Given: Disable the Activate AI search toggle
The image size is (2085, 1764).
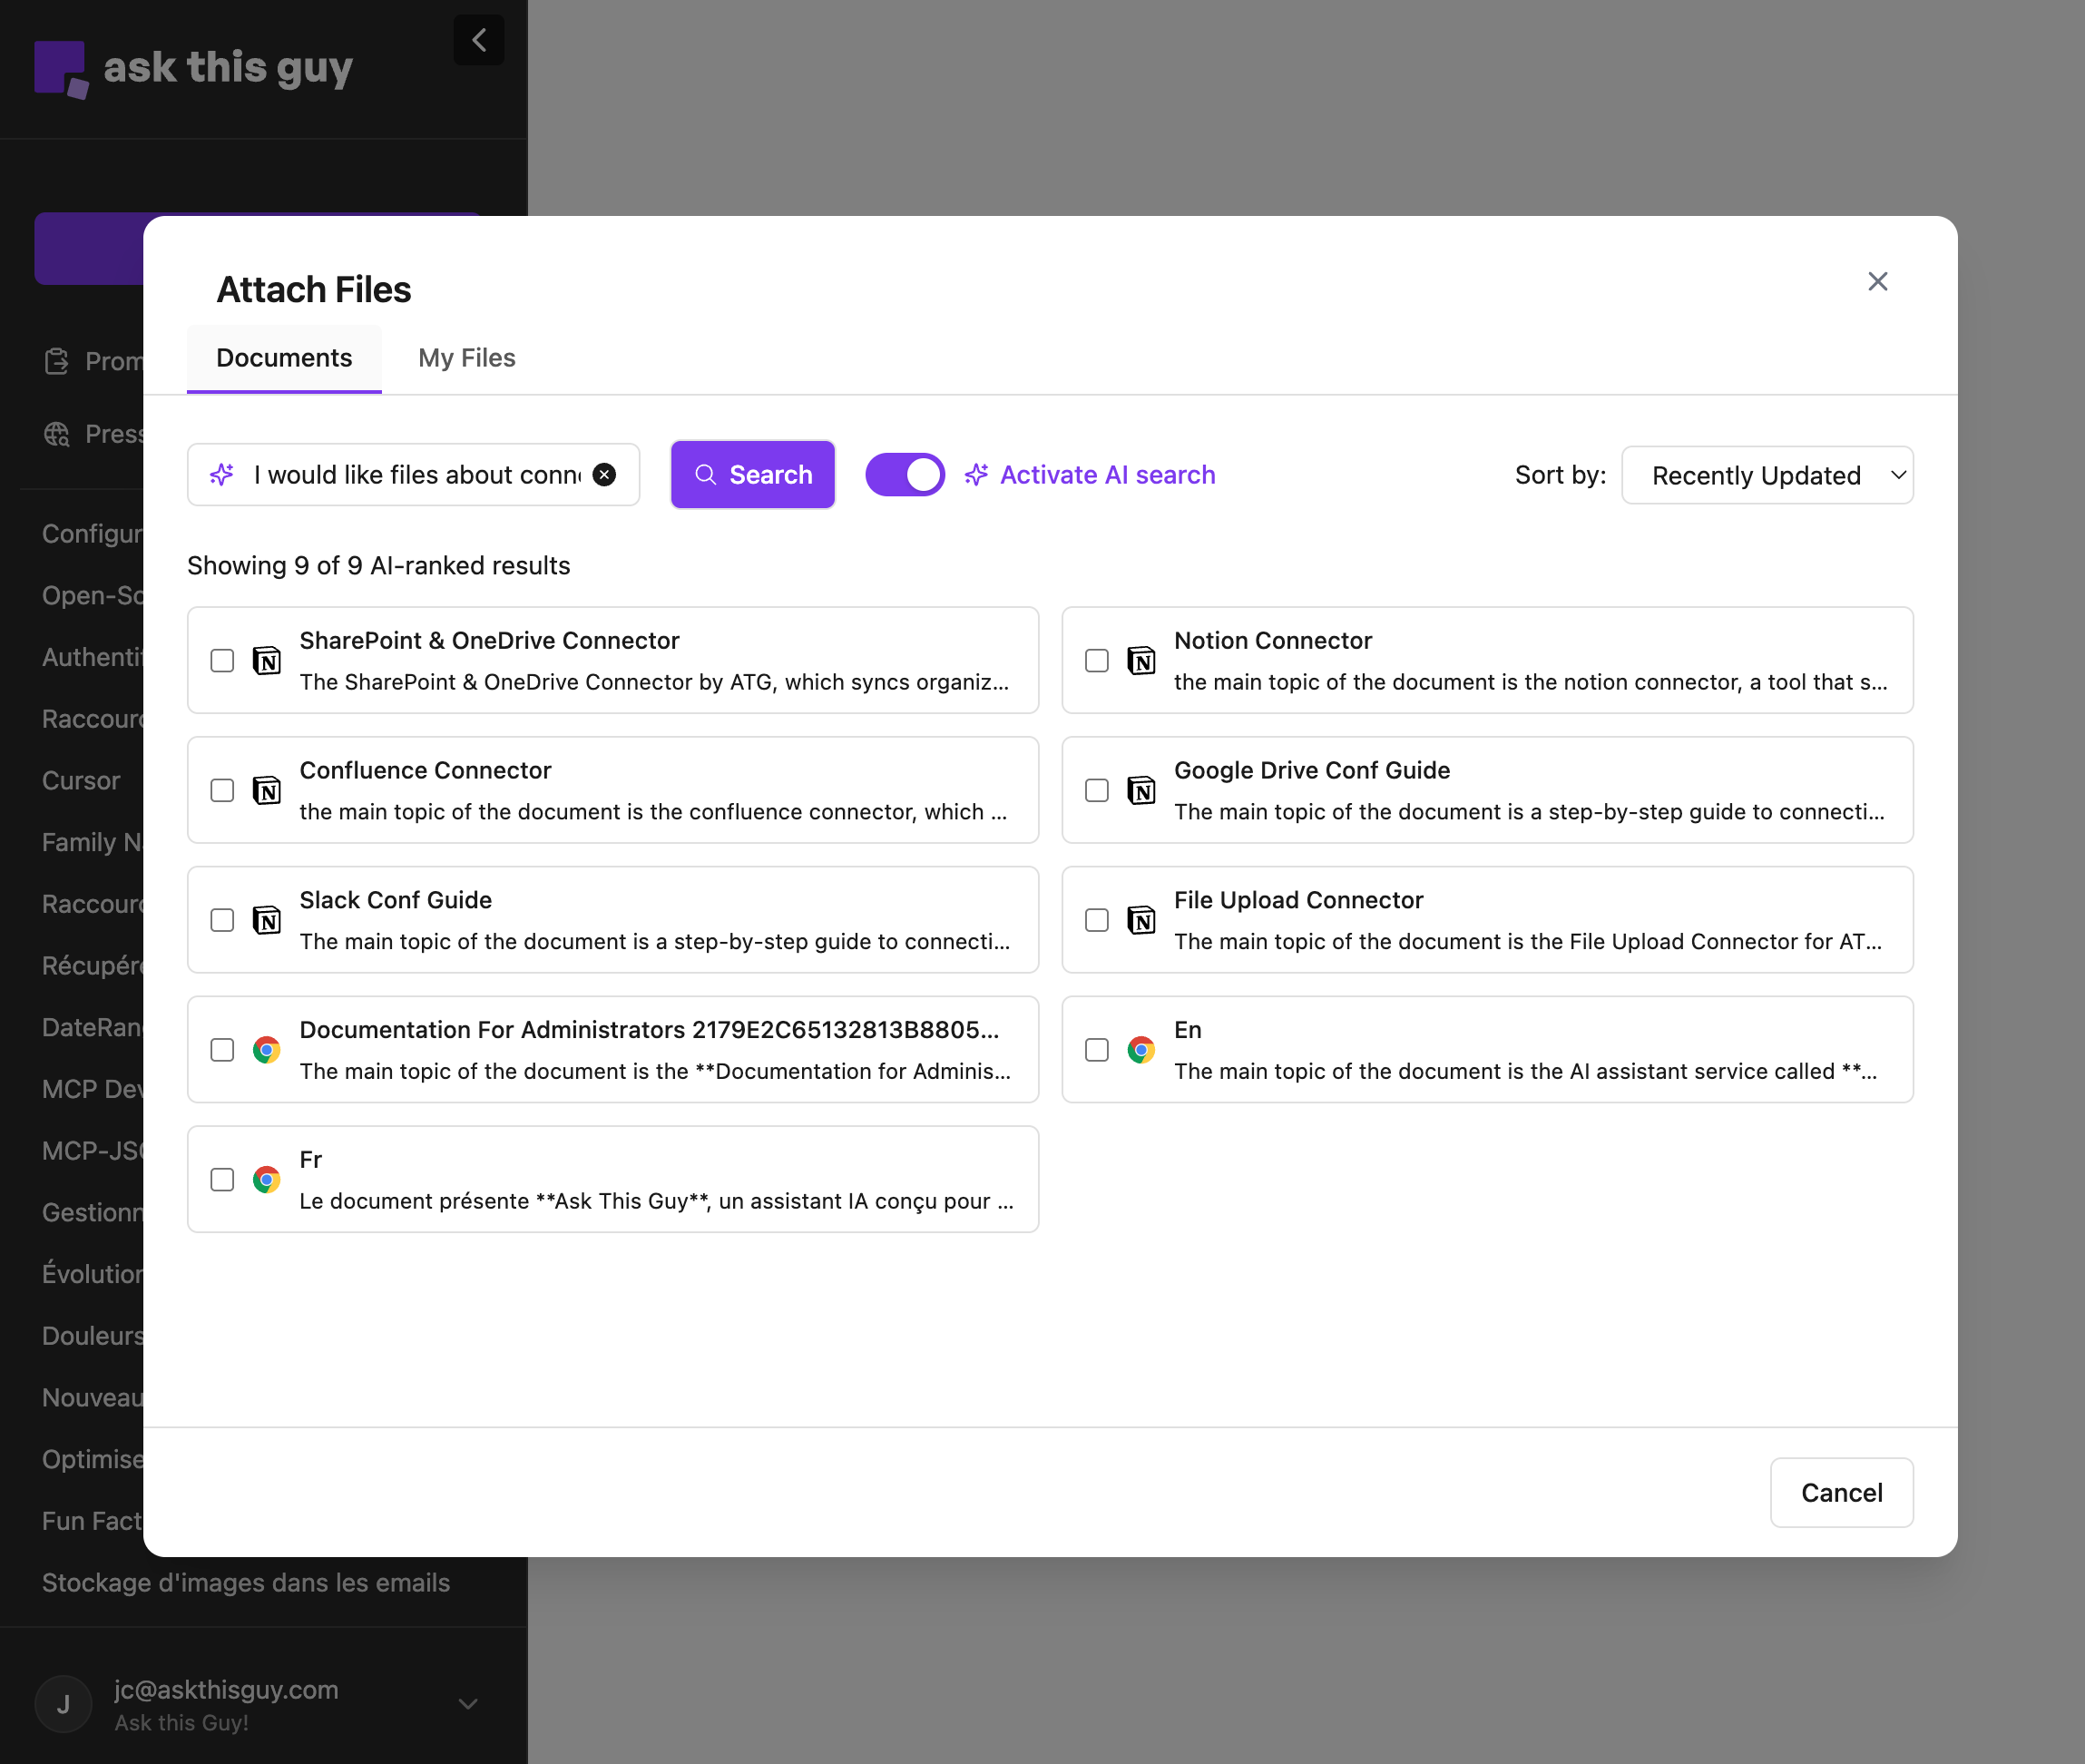Looking at the screenshot, I should tap(904, 475).
